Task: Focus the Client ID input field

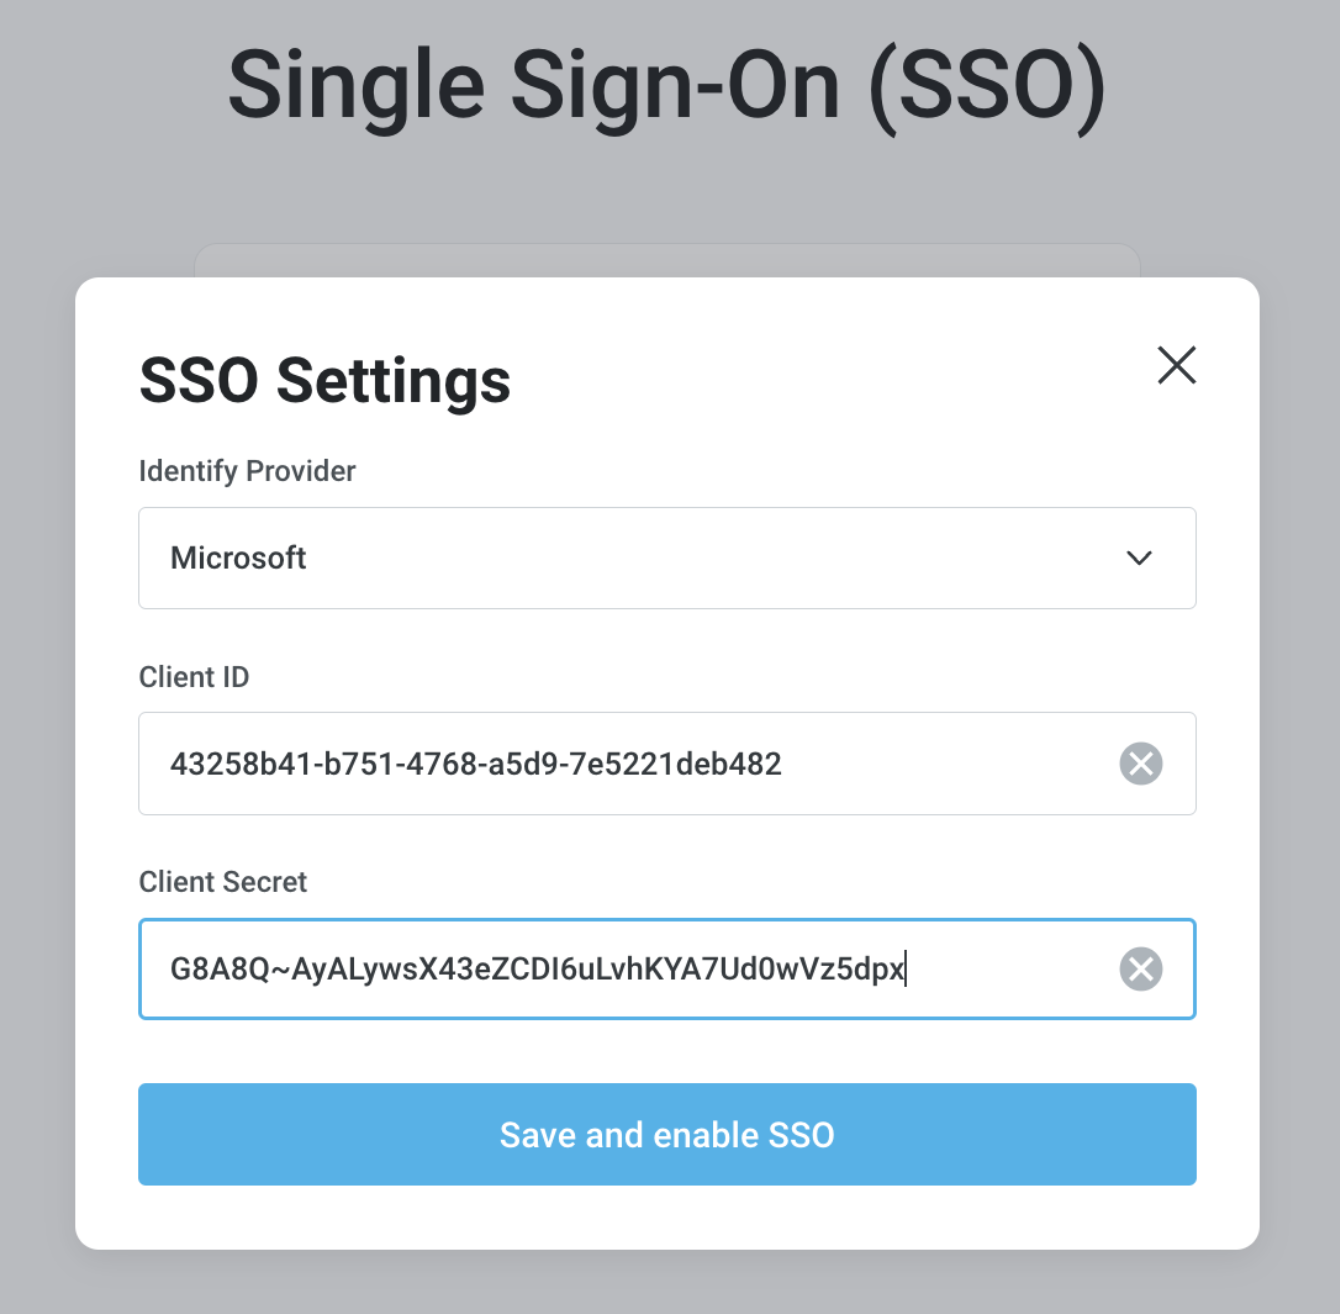Action: point(667,764)
